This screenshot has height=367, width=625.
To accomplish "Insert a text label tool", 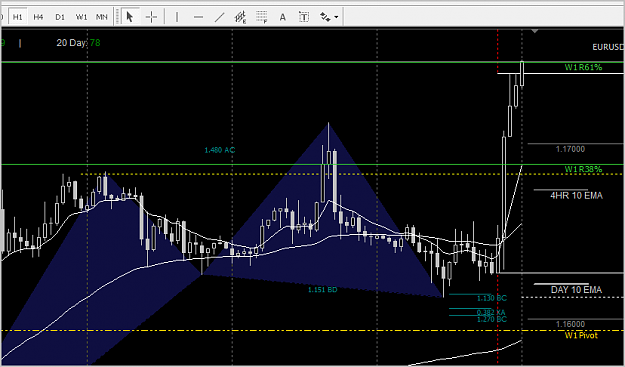I will point(304,17).
